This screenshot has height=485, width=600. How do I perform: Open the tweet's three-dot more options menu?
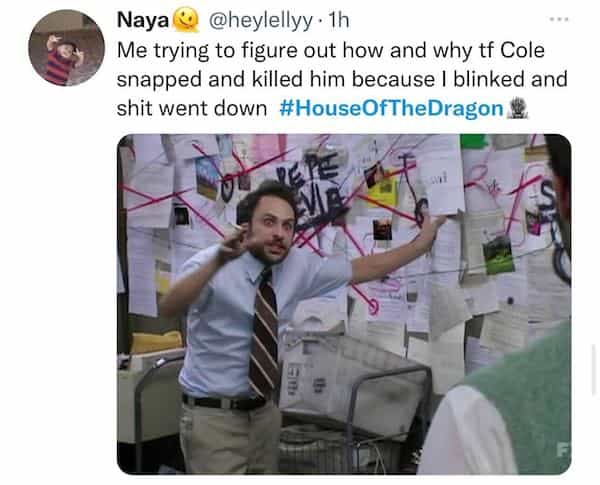click(559, 19)
